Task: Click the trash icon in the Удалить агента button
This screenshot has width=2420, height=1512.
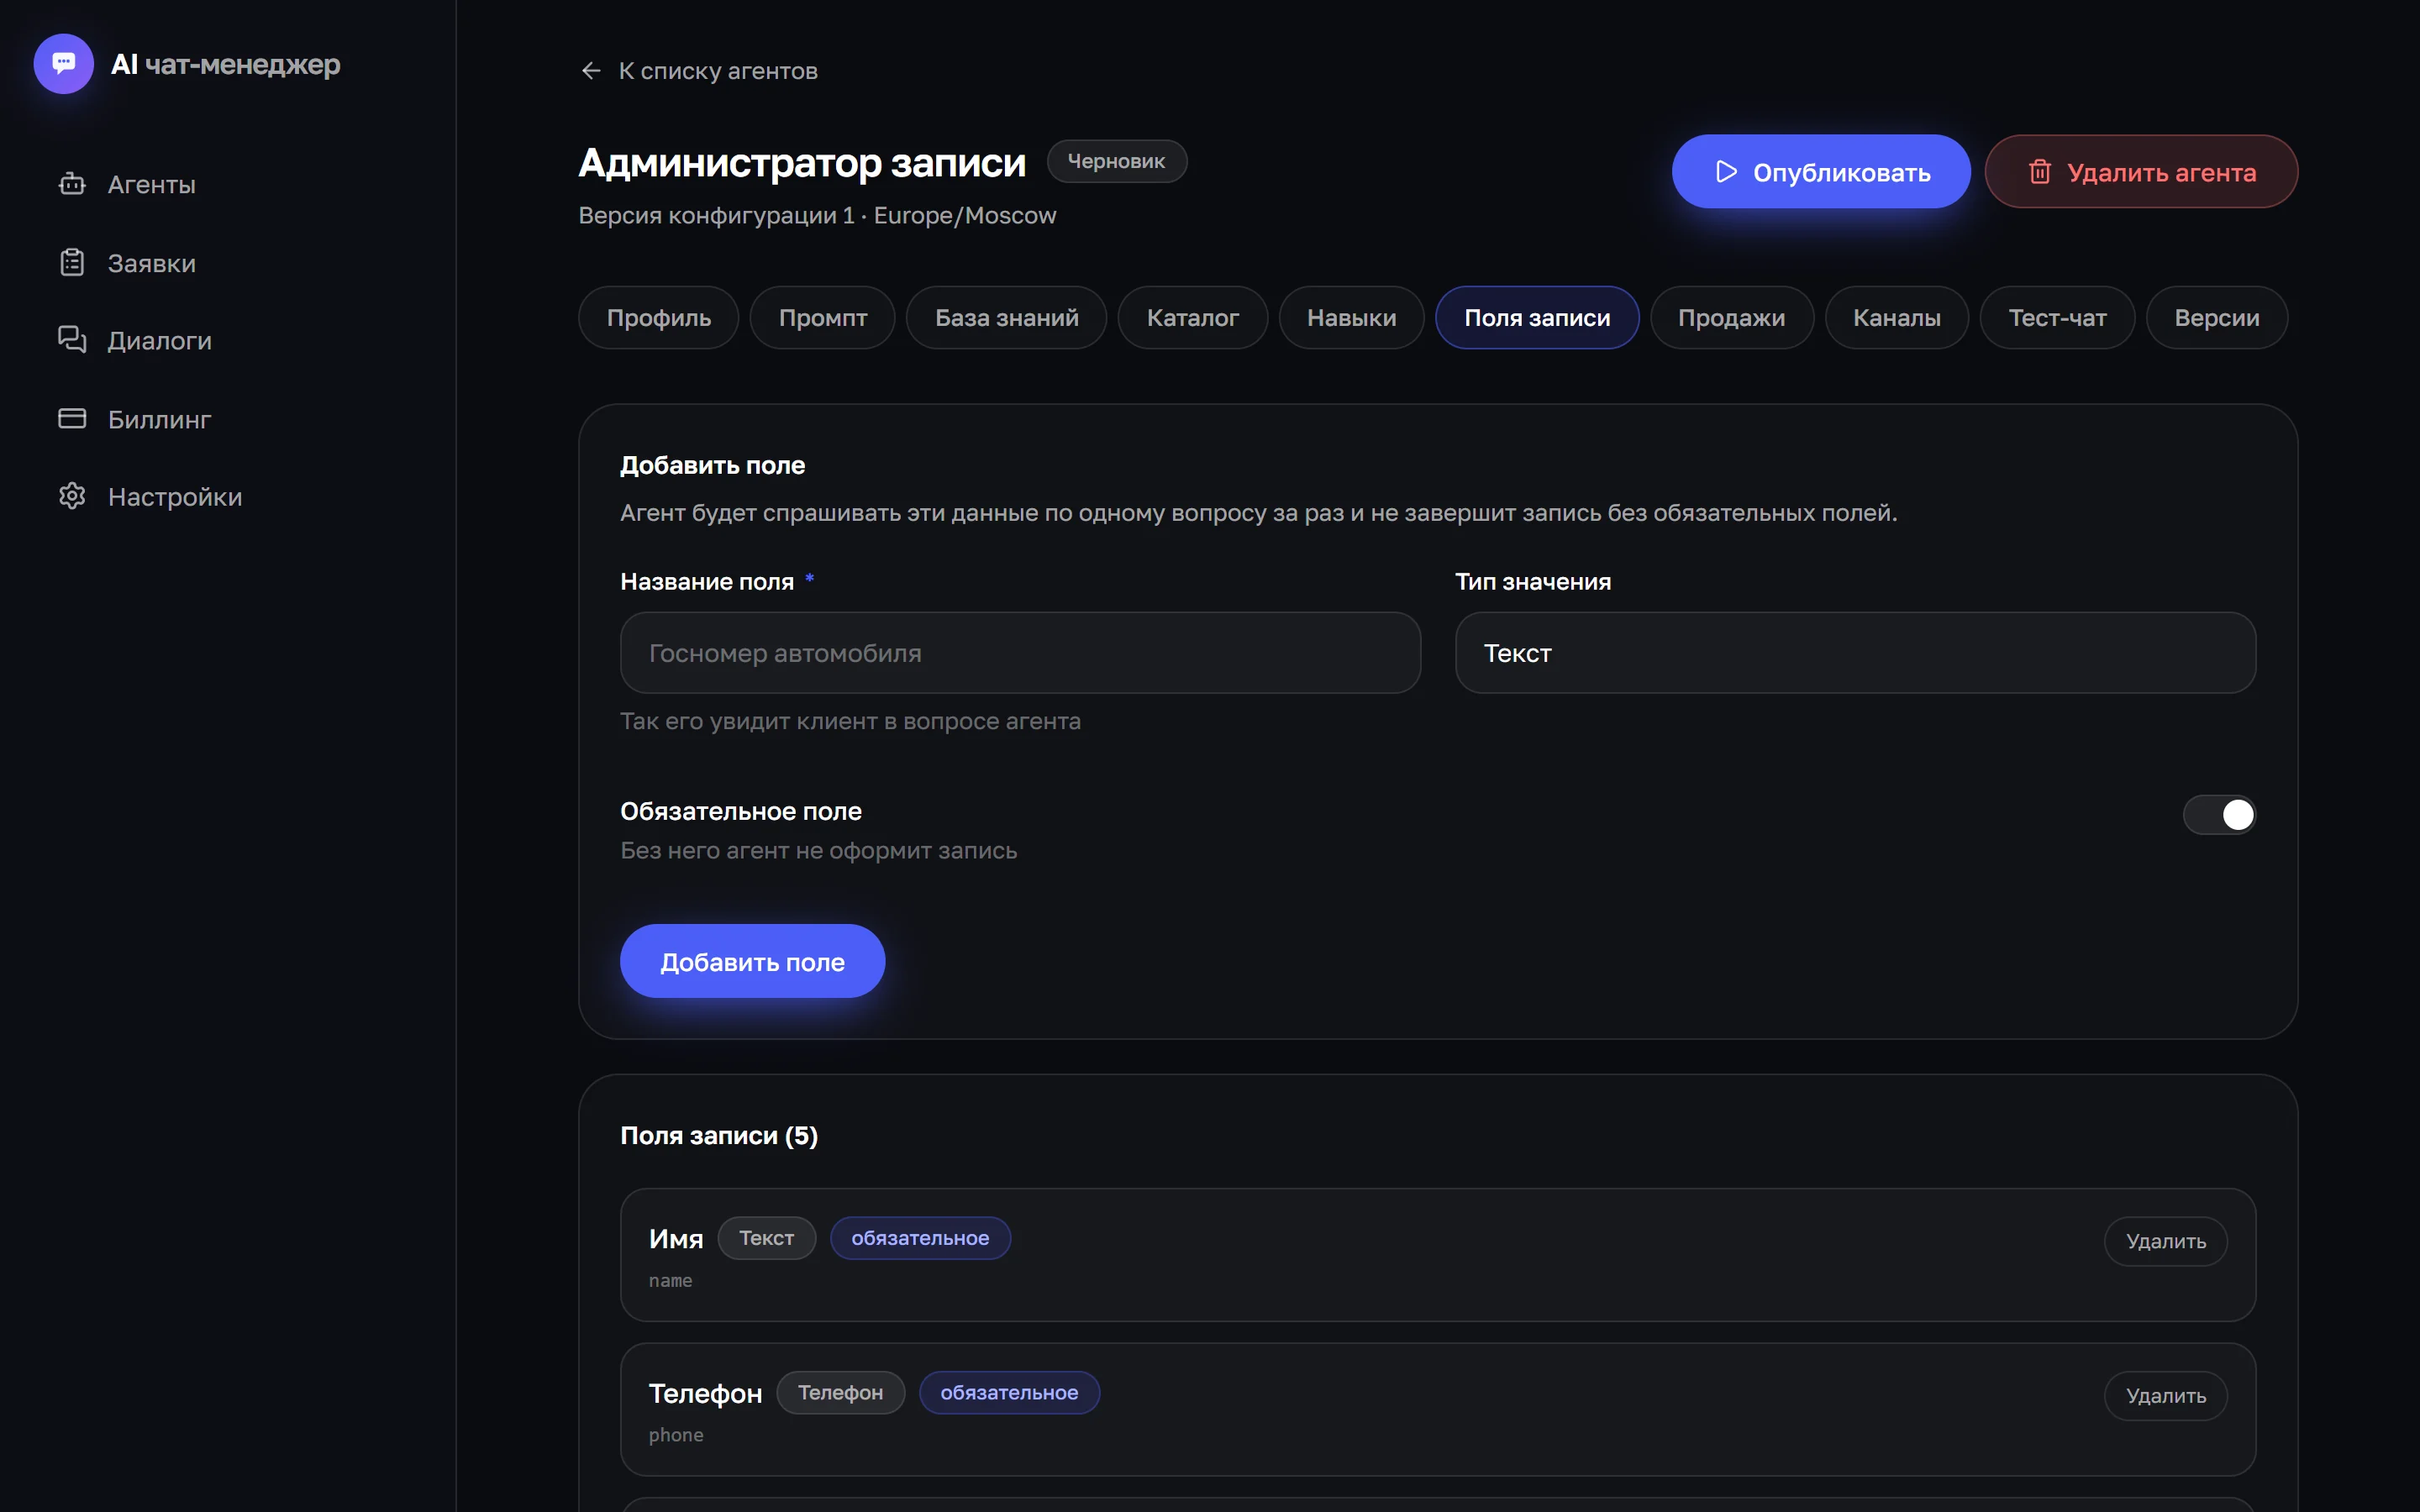Action: pyautogui.click(x=2040, y=172)
